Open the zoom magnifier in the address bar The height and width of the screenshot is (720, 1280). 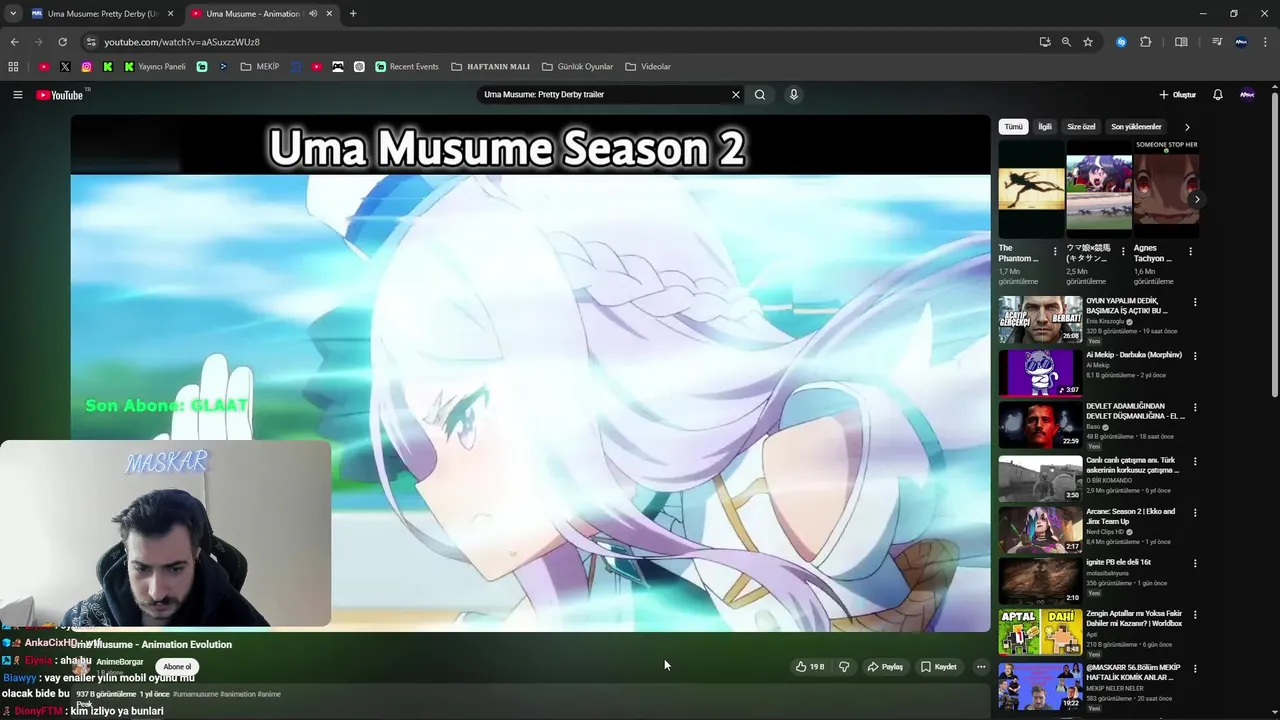pos(1066,42)
